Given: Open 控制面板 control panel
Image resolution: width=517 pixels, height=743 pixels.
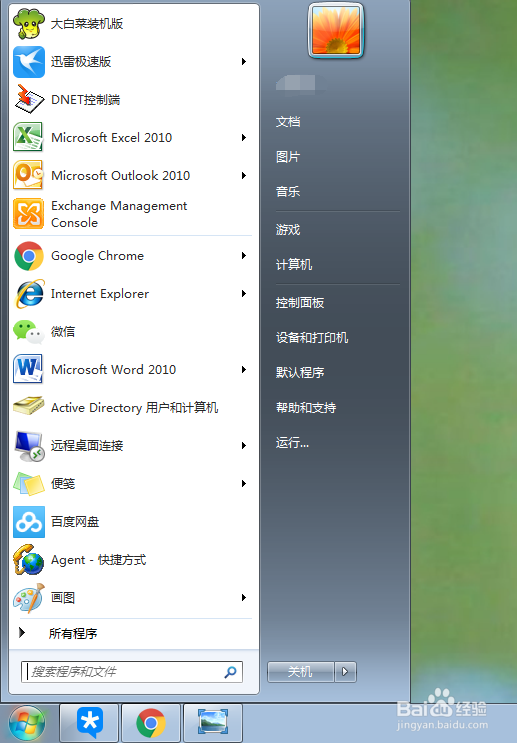Looking at the screenshot, I should coord(300,303).
